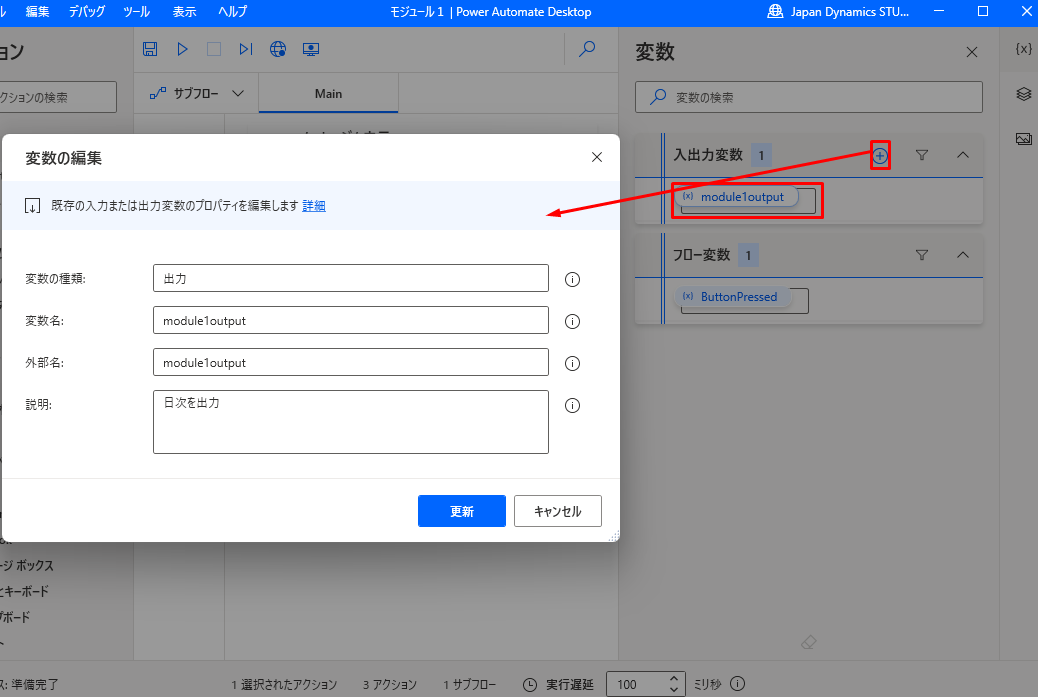
Task: Click the 変数の種類 field showing 出力
Action: (351, 278)
